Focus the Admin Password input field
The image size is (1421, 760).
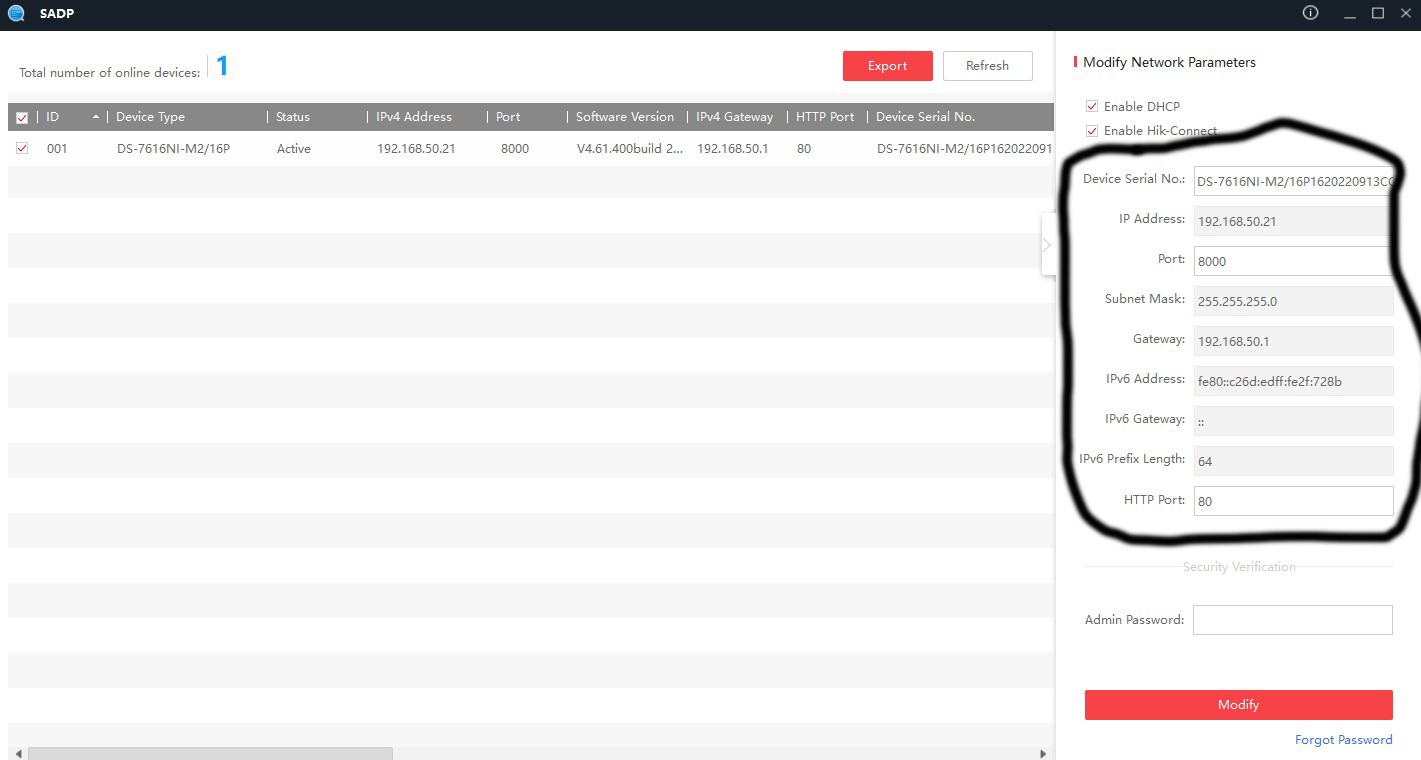tap(1292, 620)
